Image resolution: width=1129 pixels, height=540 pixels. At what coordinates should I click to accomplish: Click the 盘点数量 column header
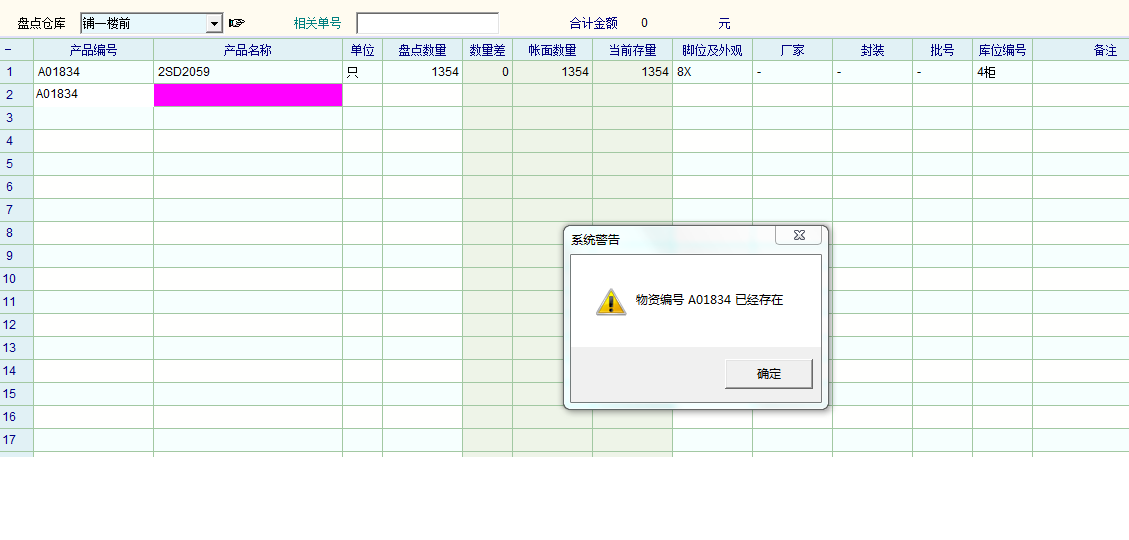point(422,50)
